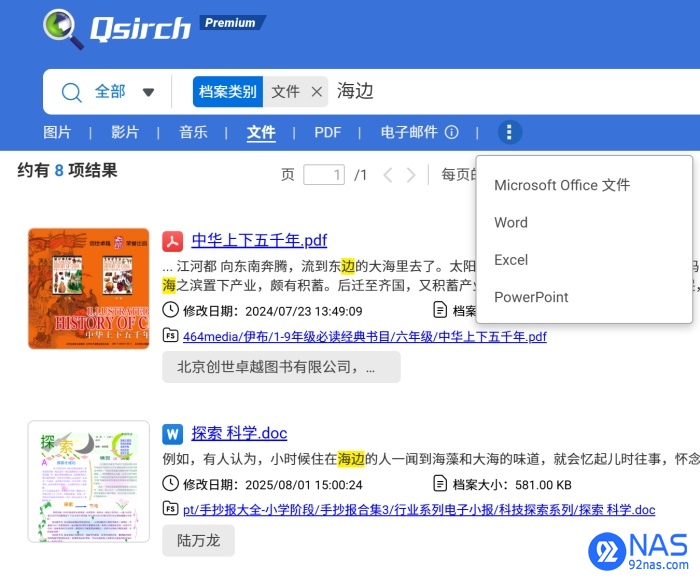Click the 修改日期: 2025/08/01 15:00:24 text
Screen dimensions: 700x580
[273, 485]
